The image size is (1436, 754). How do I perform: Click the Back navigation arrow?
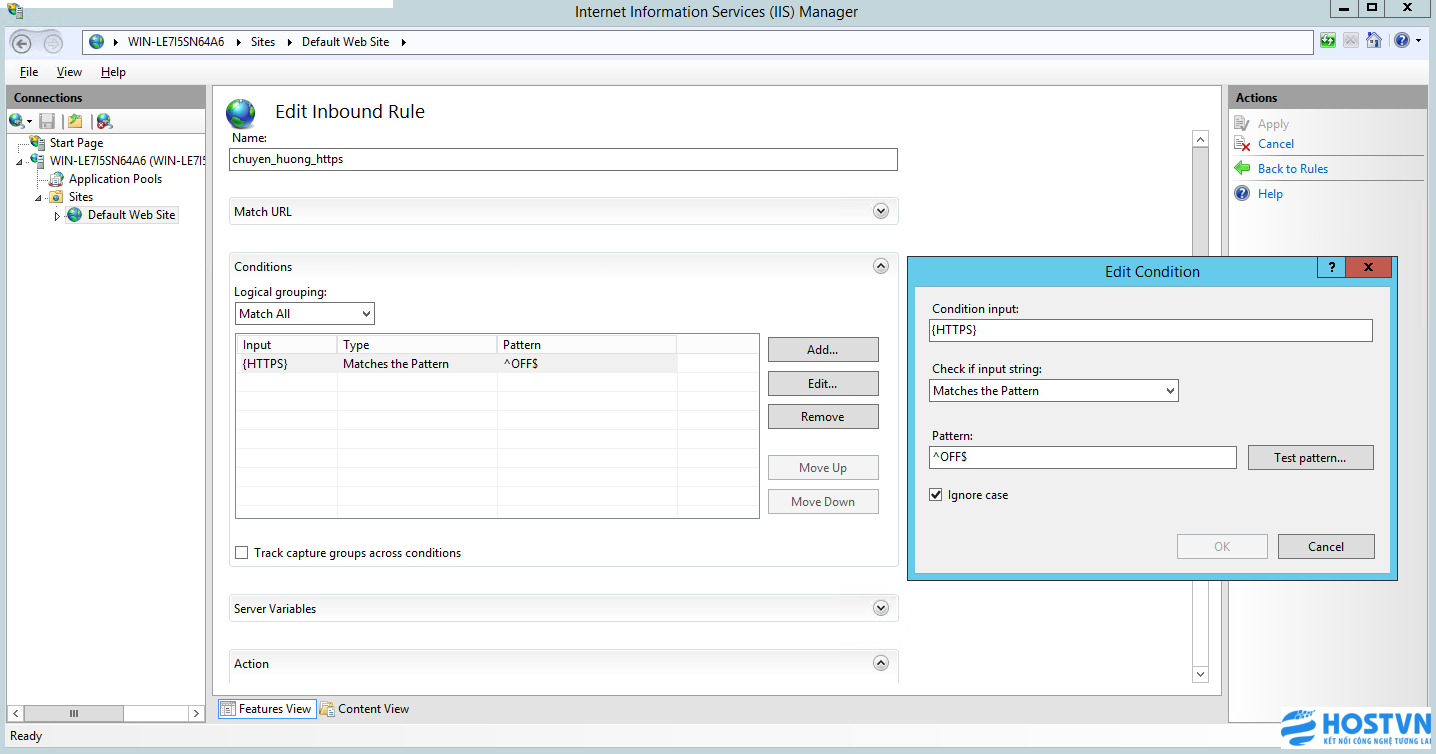pyautogui.click(x=21, y=42)
